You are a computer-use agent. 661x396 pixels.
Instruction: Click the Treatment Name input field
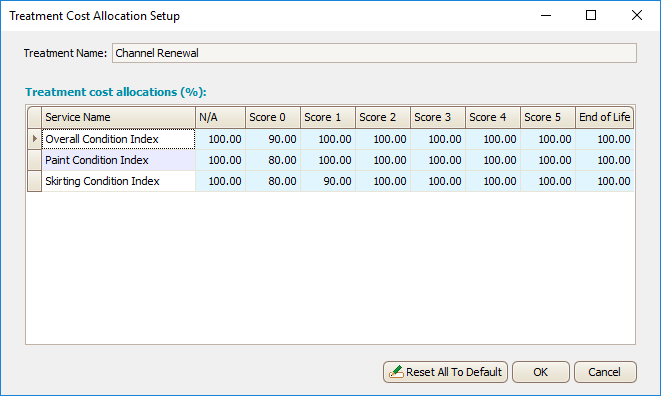tap(374, 53)
